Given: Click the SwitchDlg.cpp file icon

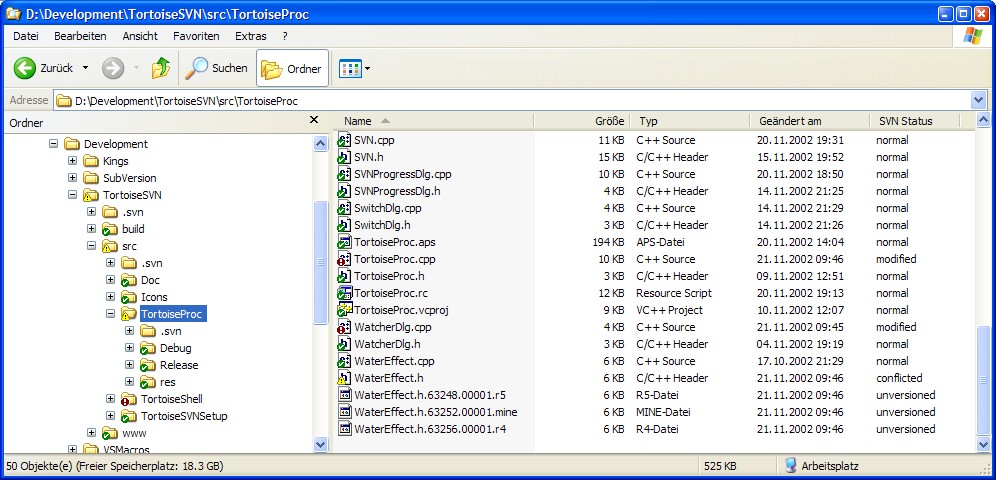Looking at the screenshot, I should tap(344, 208).
